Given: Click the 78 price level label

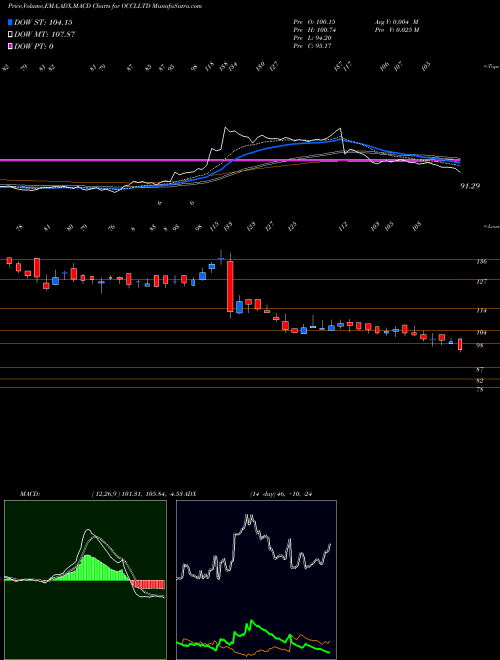Looking at the screenshot, I should click(x=480, y=390).
